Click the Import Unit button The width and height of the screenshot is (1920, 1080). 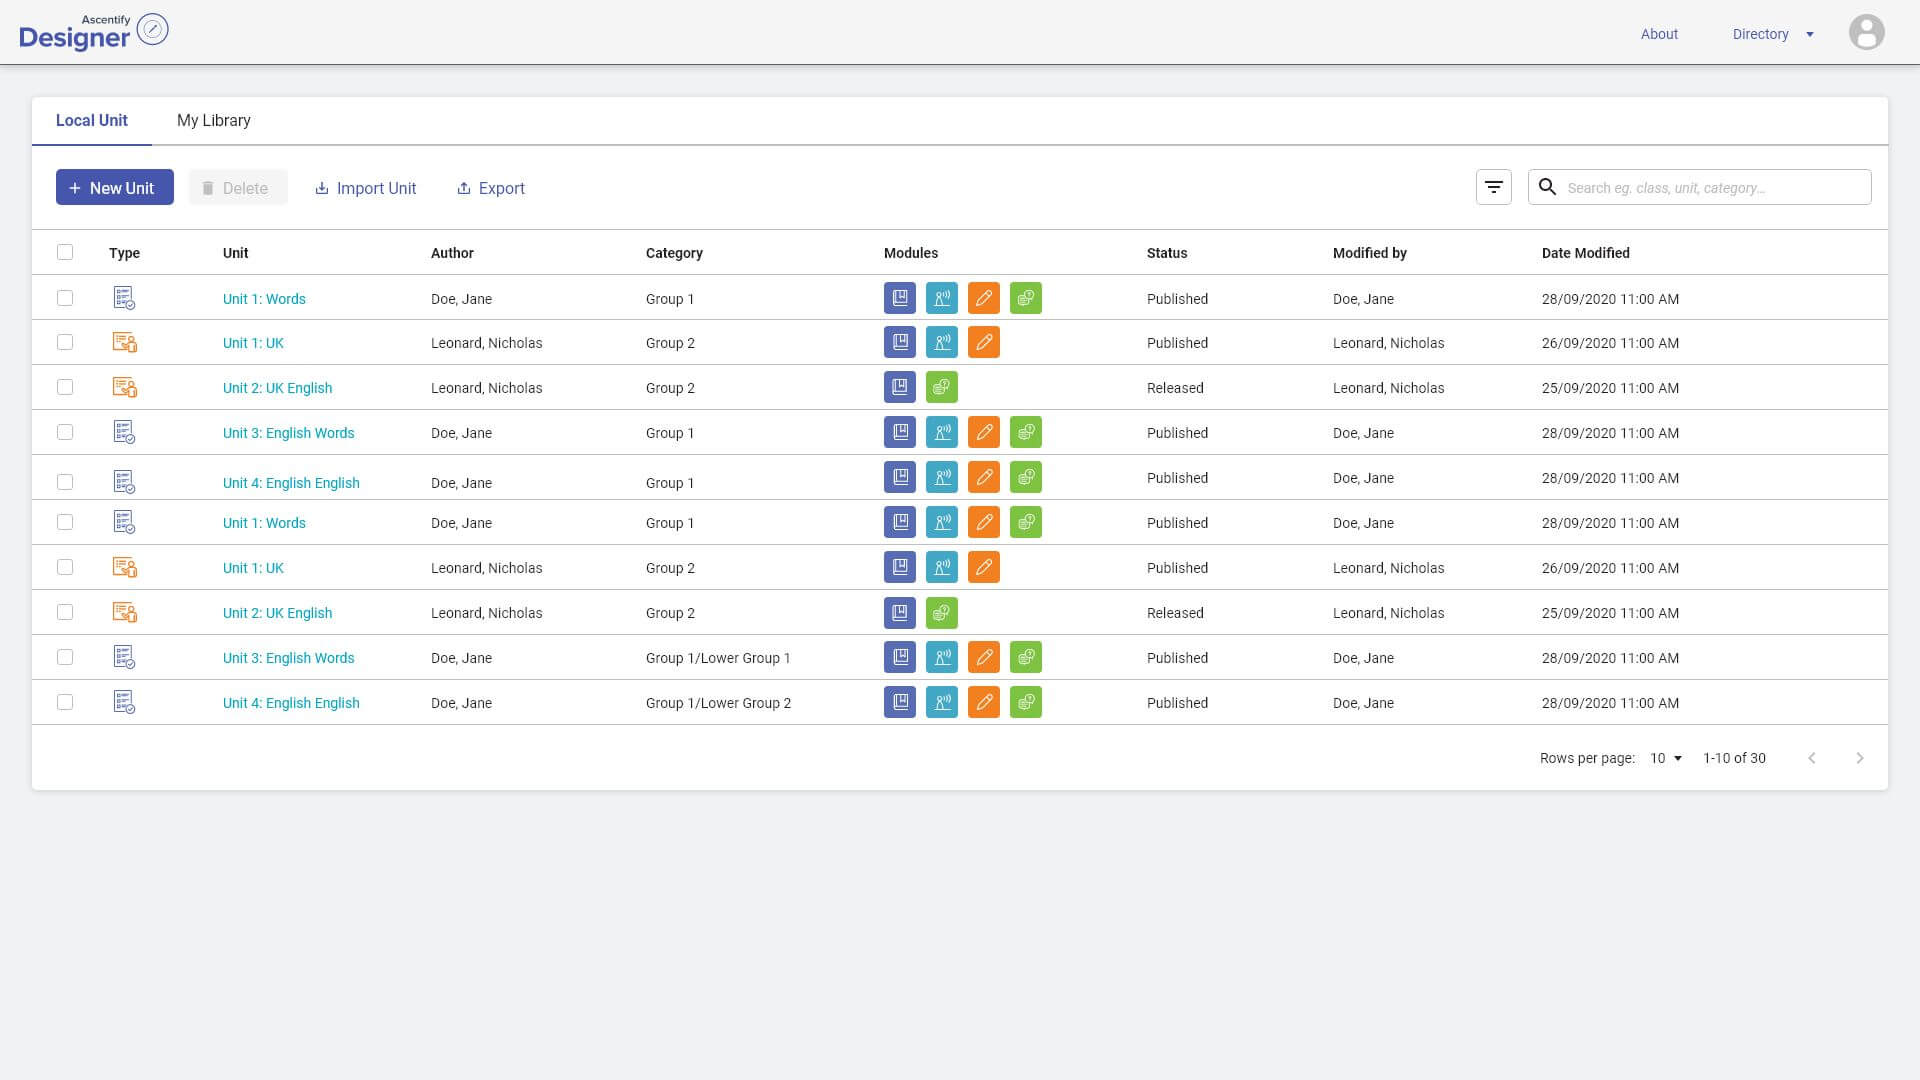coord(366,188)
